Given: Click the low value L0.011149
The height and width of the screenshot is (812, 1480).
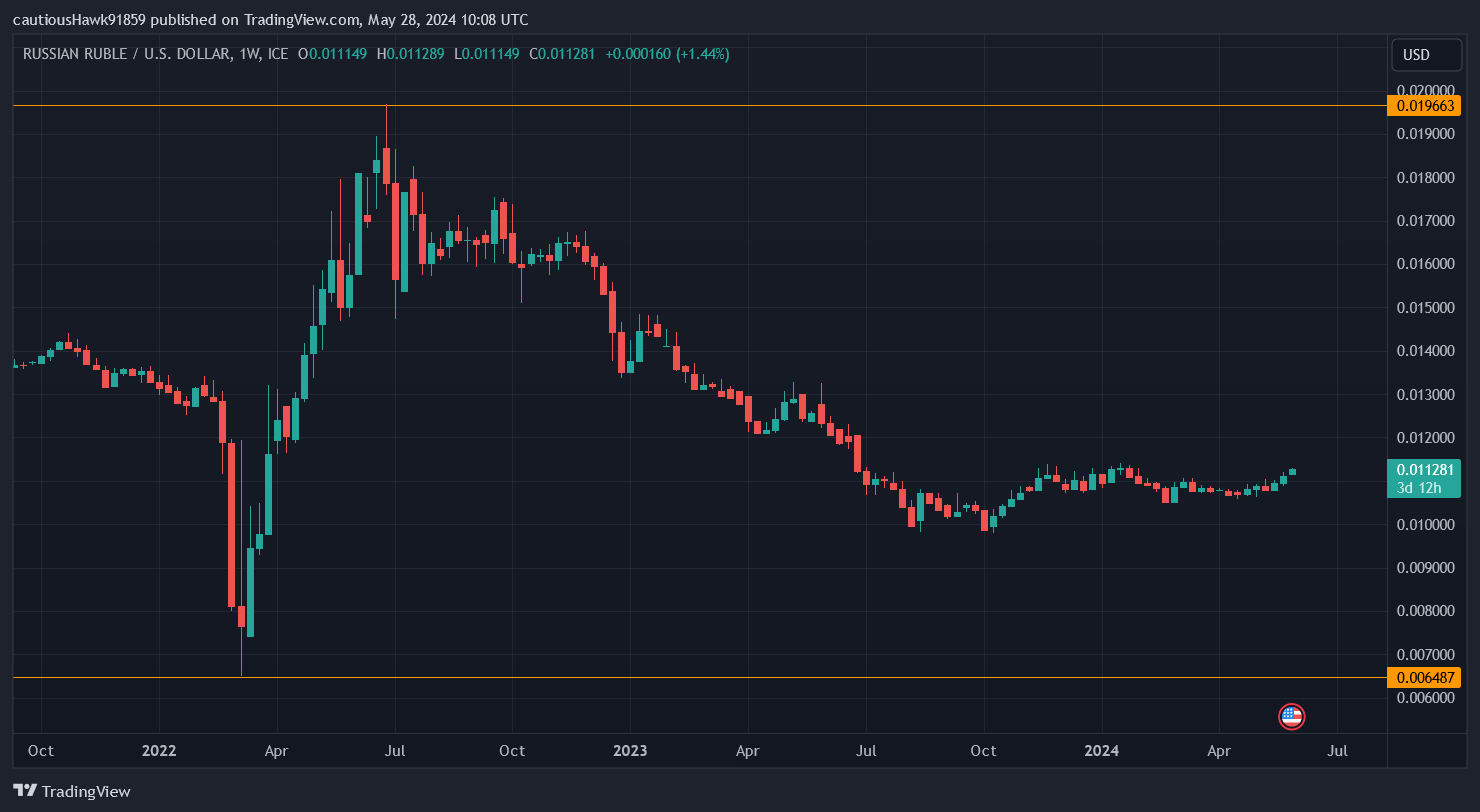Looking at the screenshot, I should coord(487,54).
